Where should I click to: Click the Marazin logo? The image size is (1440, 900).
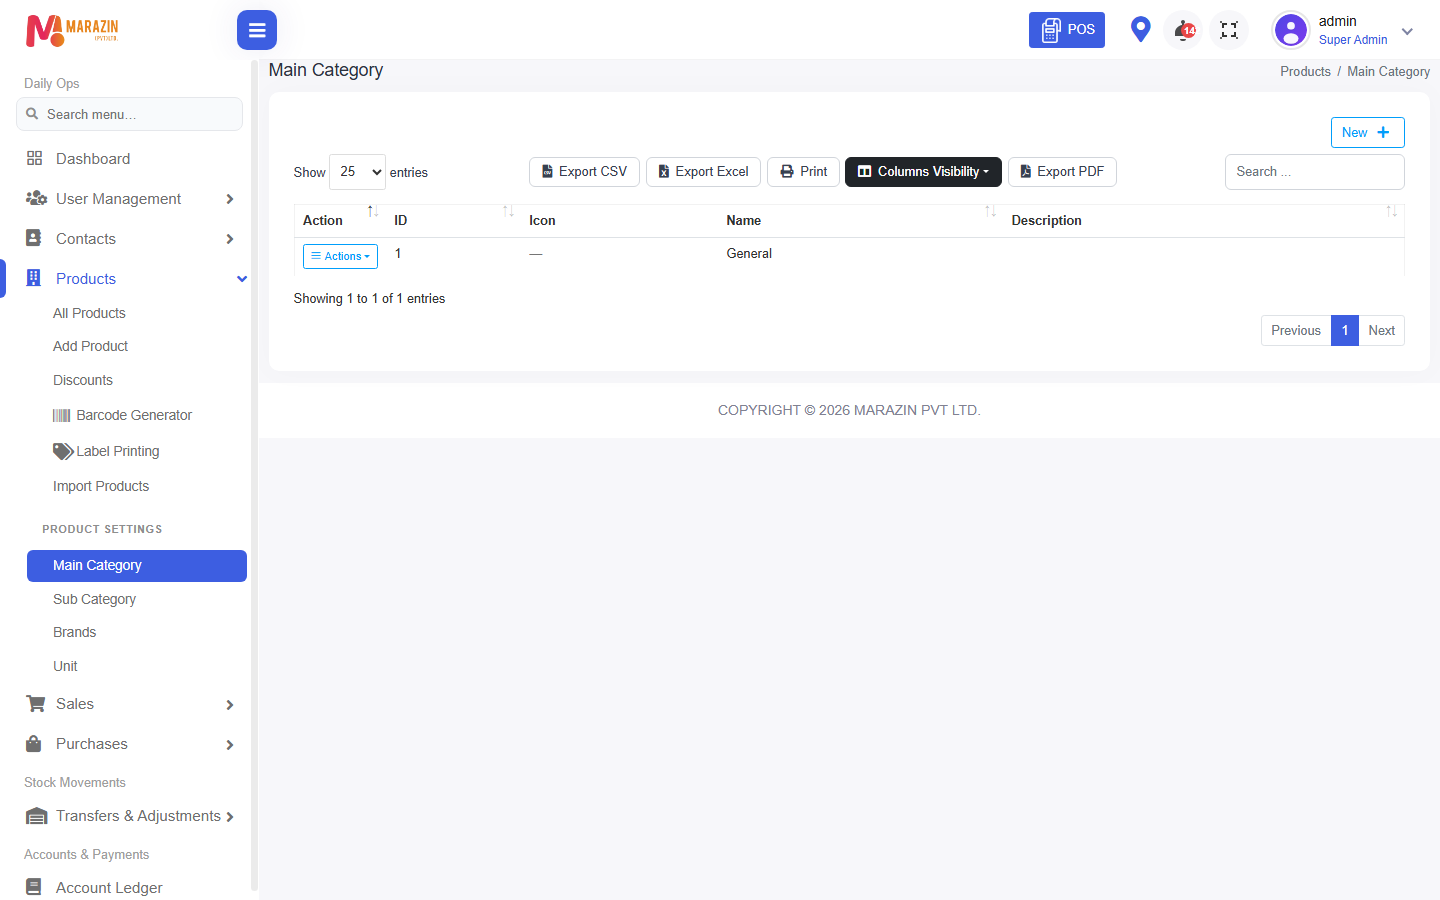coord(72,30)
